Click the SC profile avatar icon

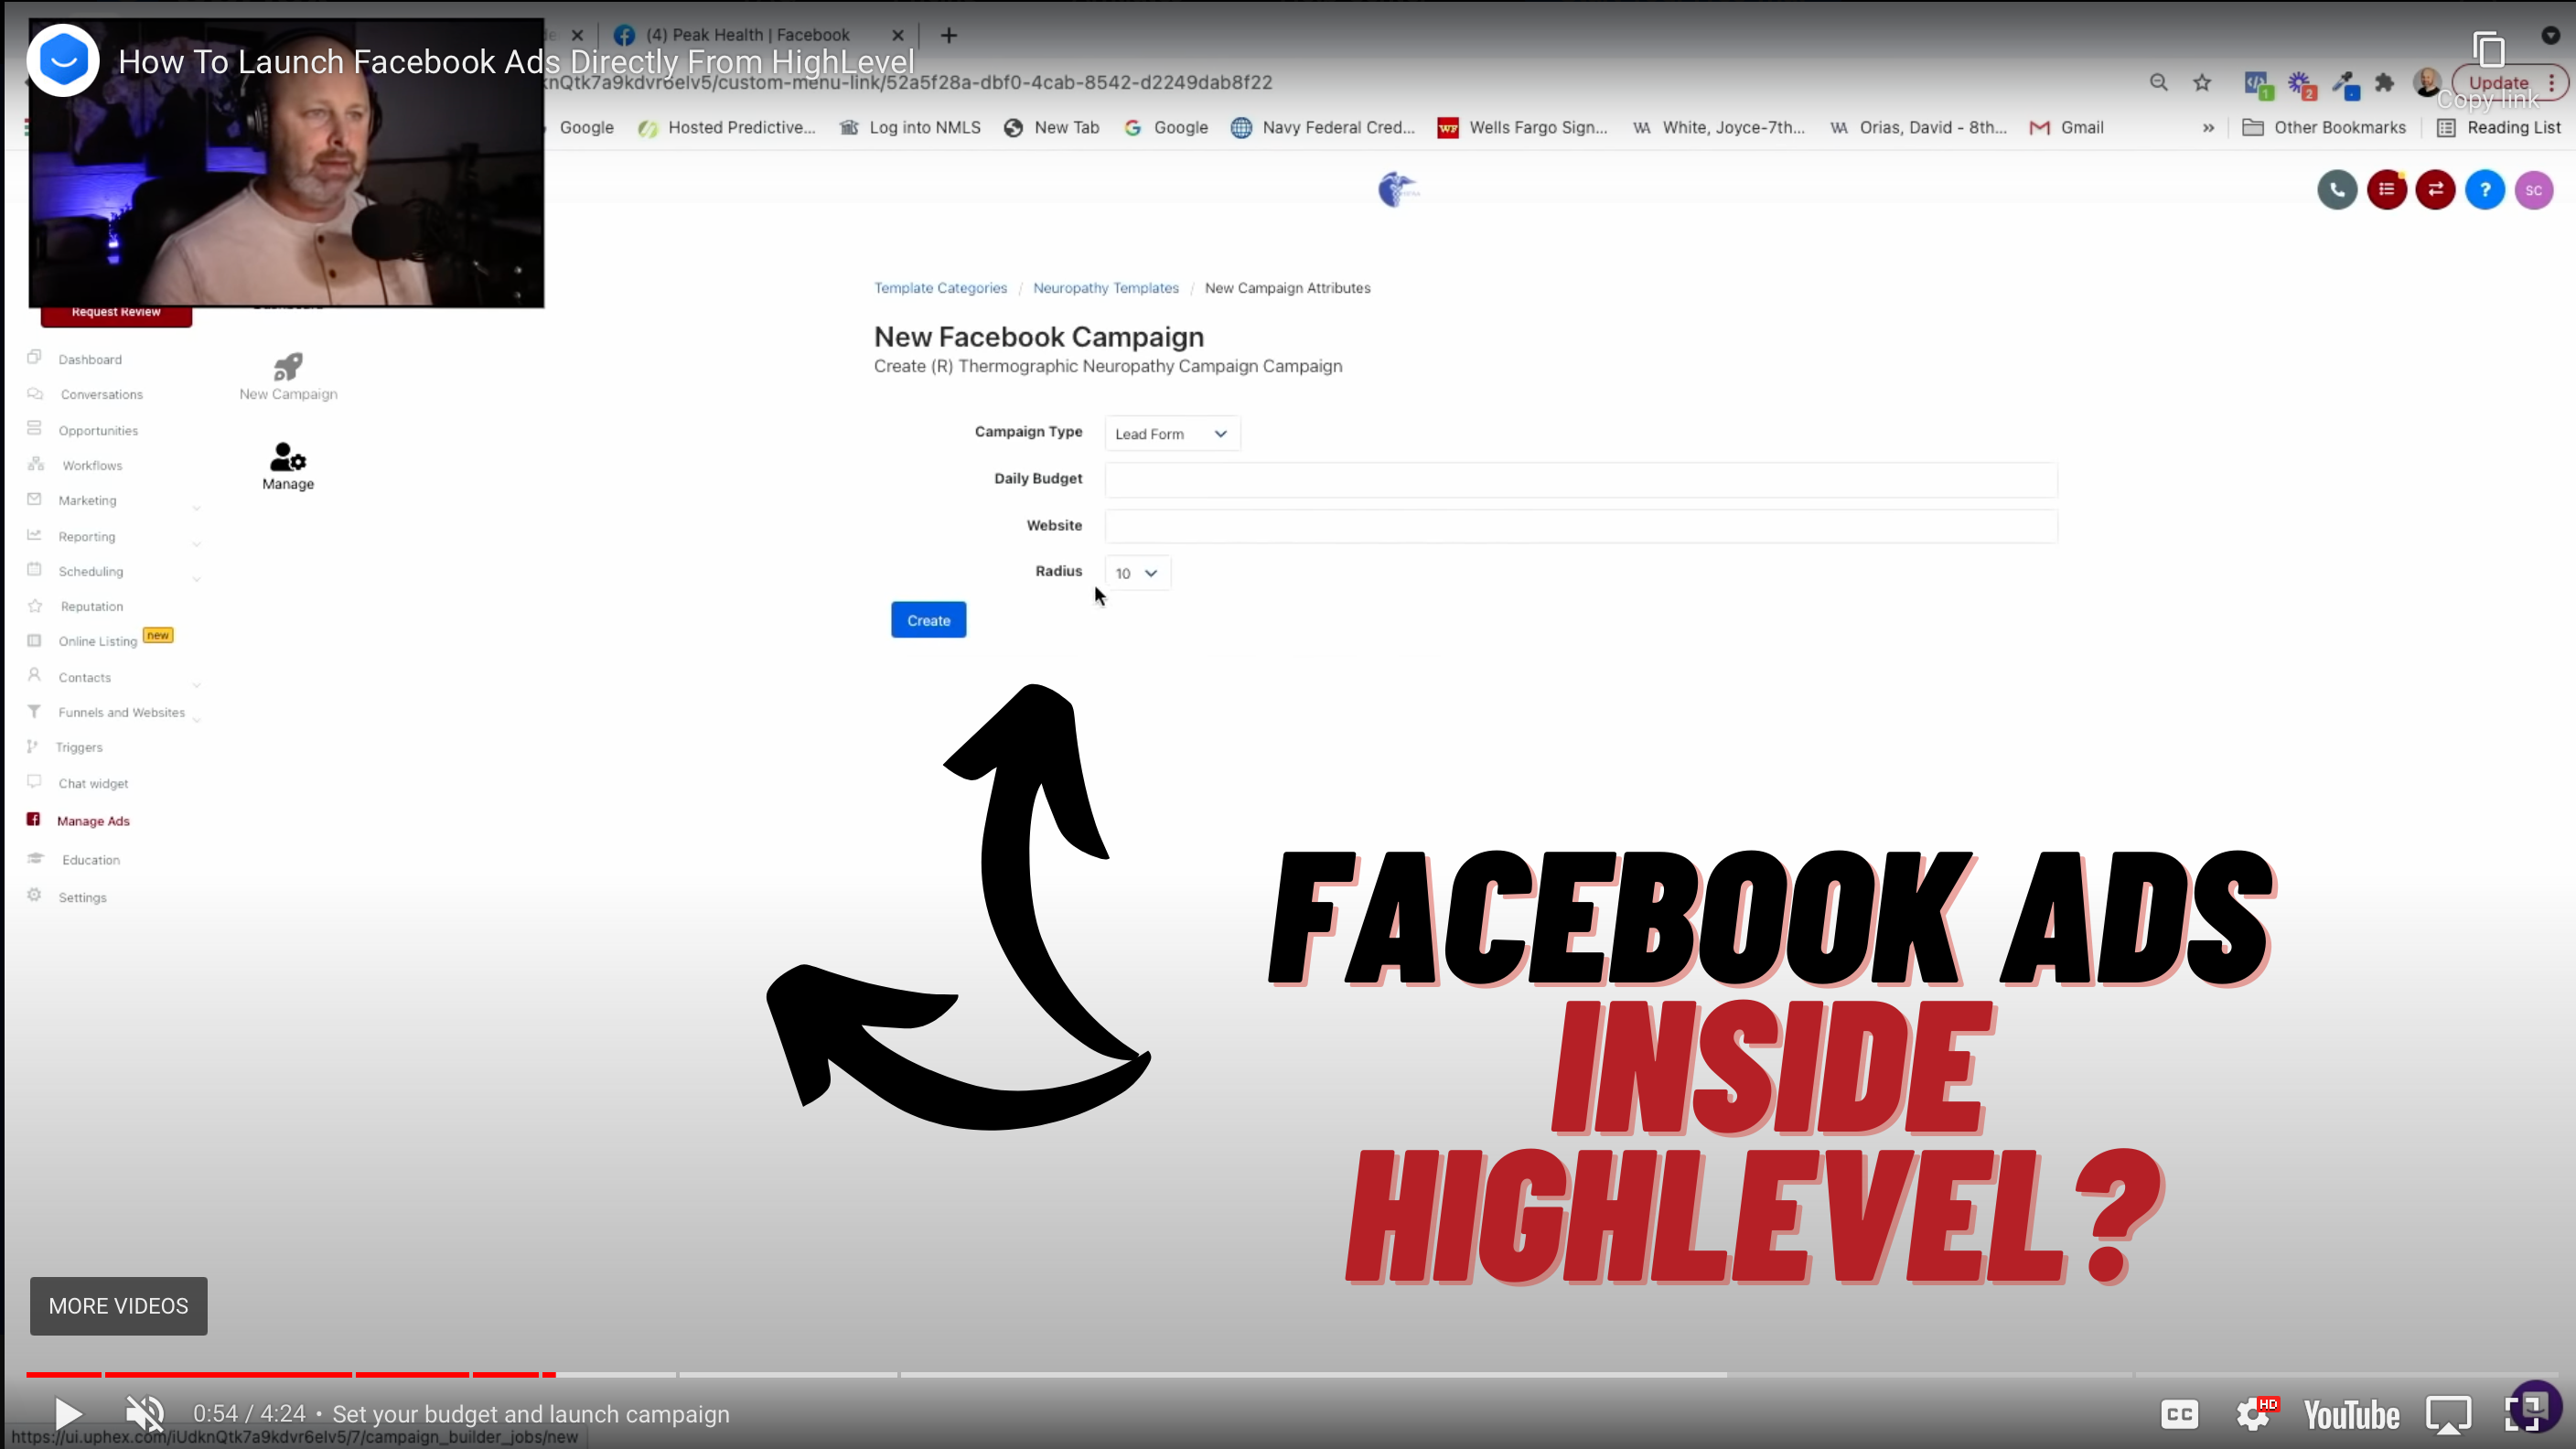[2534, 190]
